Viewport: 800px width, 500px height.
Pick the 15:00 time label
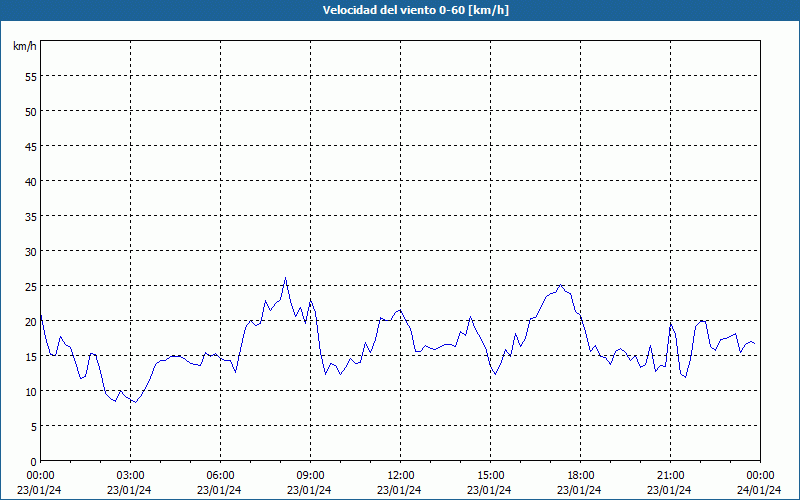click(490, 476)
